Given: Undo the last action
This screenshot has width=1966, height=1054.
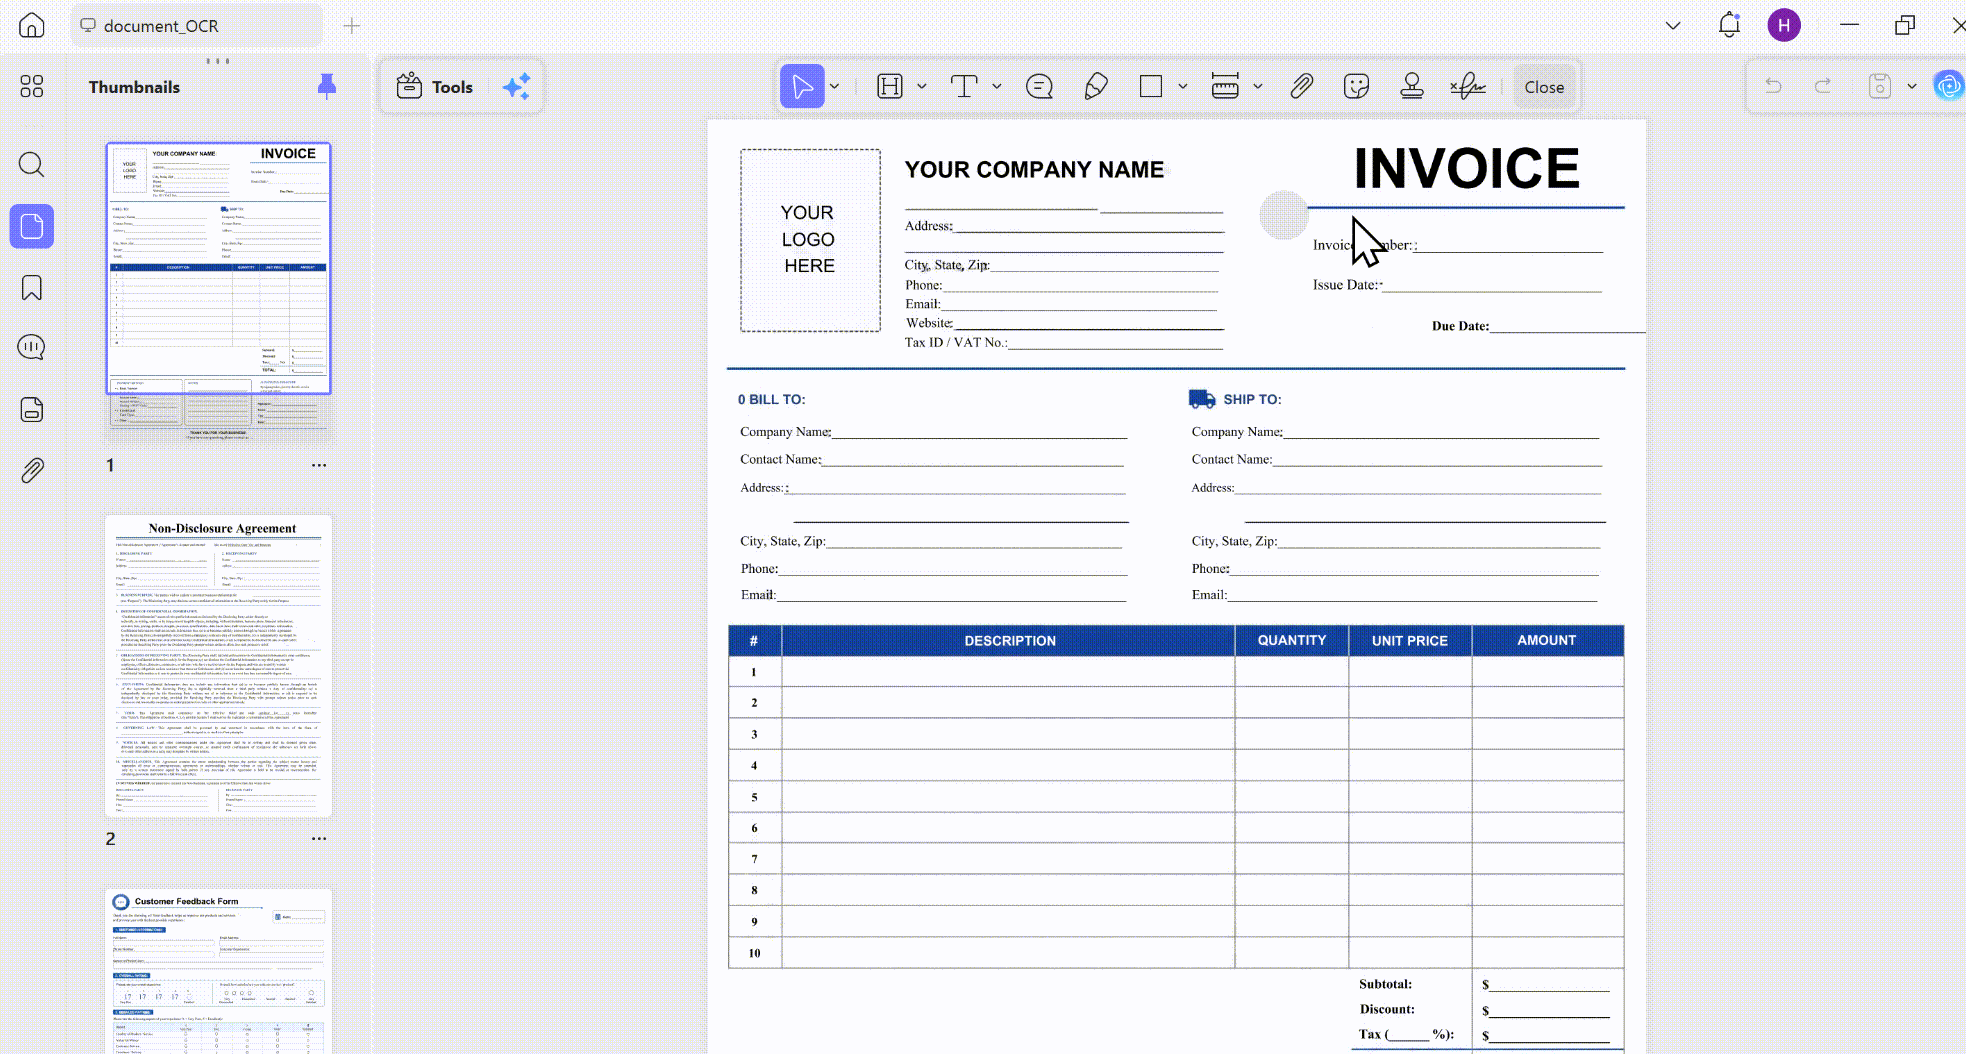Looking at the screenshot, I should pyautogui.click(x=1773, y=87).
